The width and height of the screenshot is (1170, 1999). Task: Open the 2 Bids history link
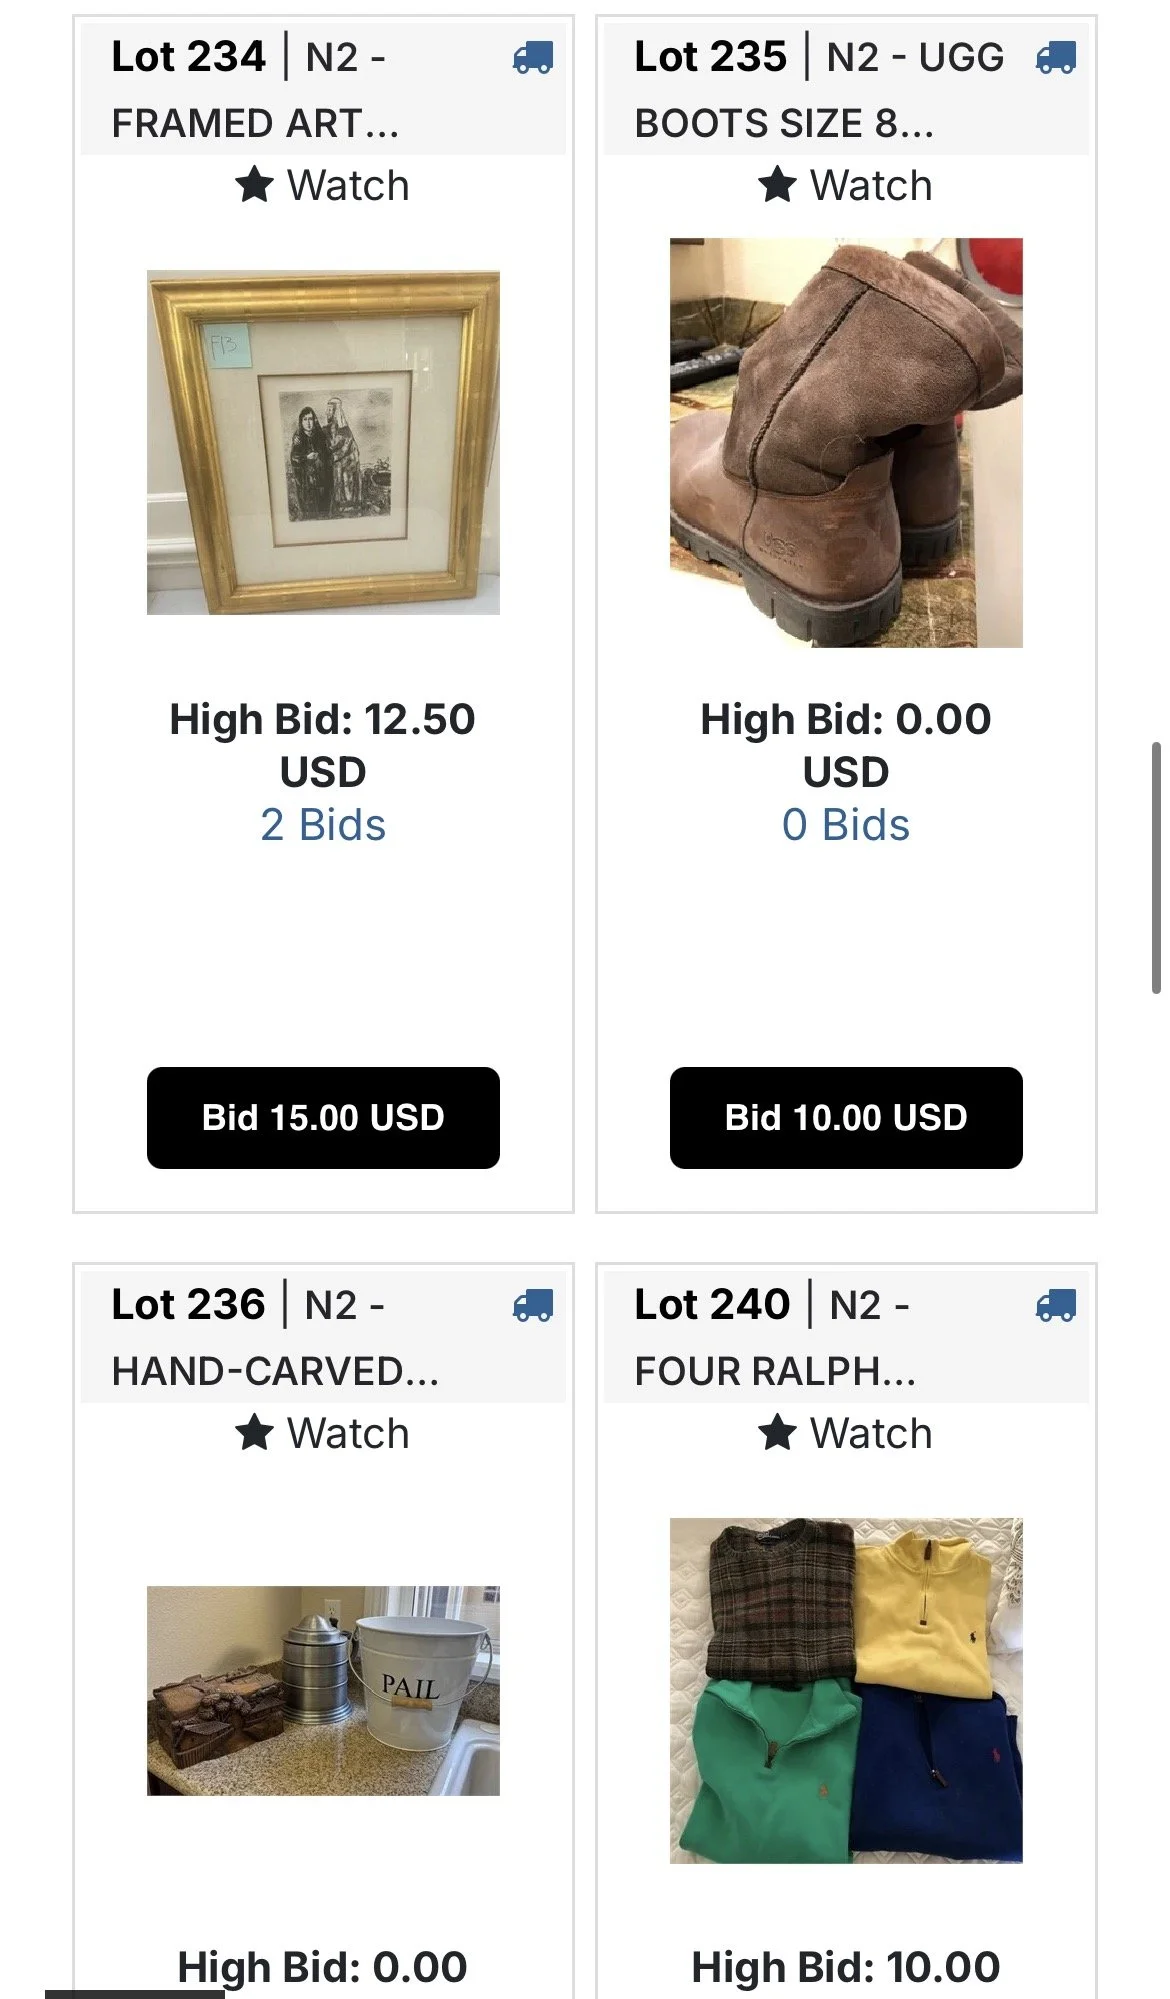coord(323,825)
